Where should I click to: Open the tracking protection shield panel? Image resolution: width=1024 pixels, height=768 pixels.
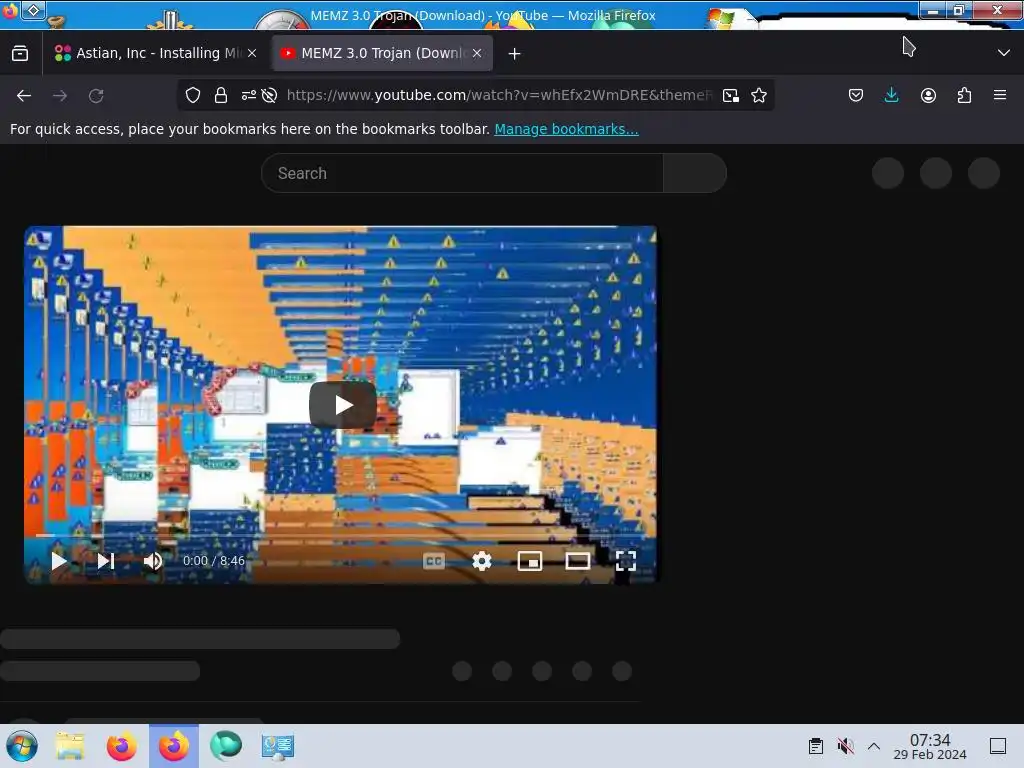(x=193, y=95)
